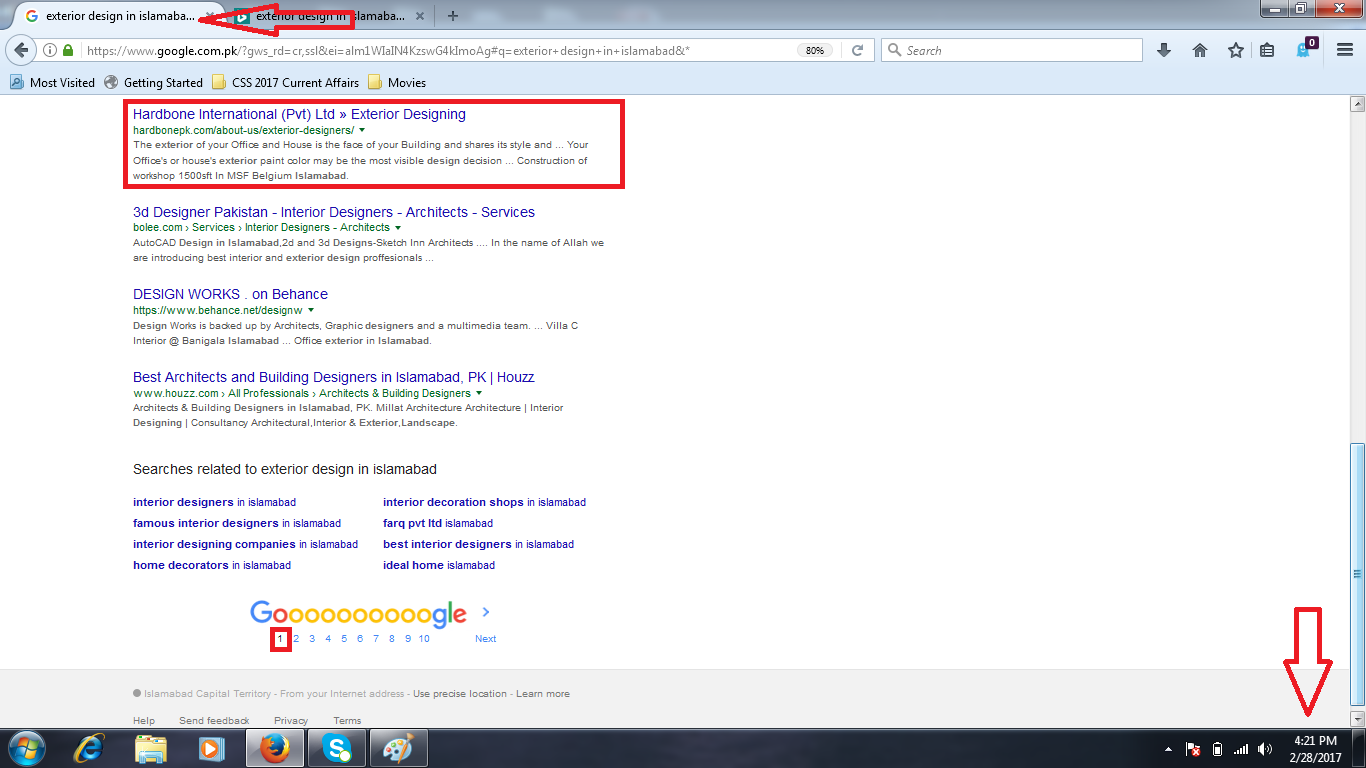Search related 'interior designing companies in islamabad'
Viewport: 1366px width, 768px height.
[x=245, y=544]
